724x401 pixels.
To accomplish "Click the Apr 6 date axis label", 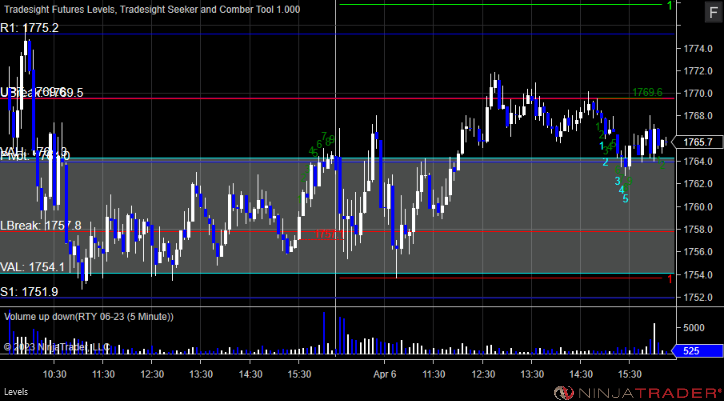I will click(385, 374).
